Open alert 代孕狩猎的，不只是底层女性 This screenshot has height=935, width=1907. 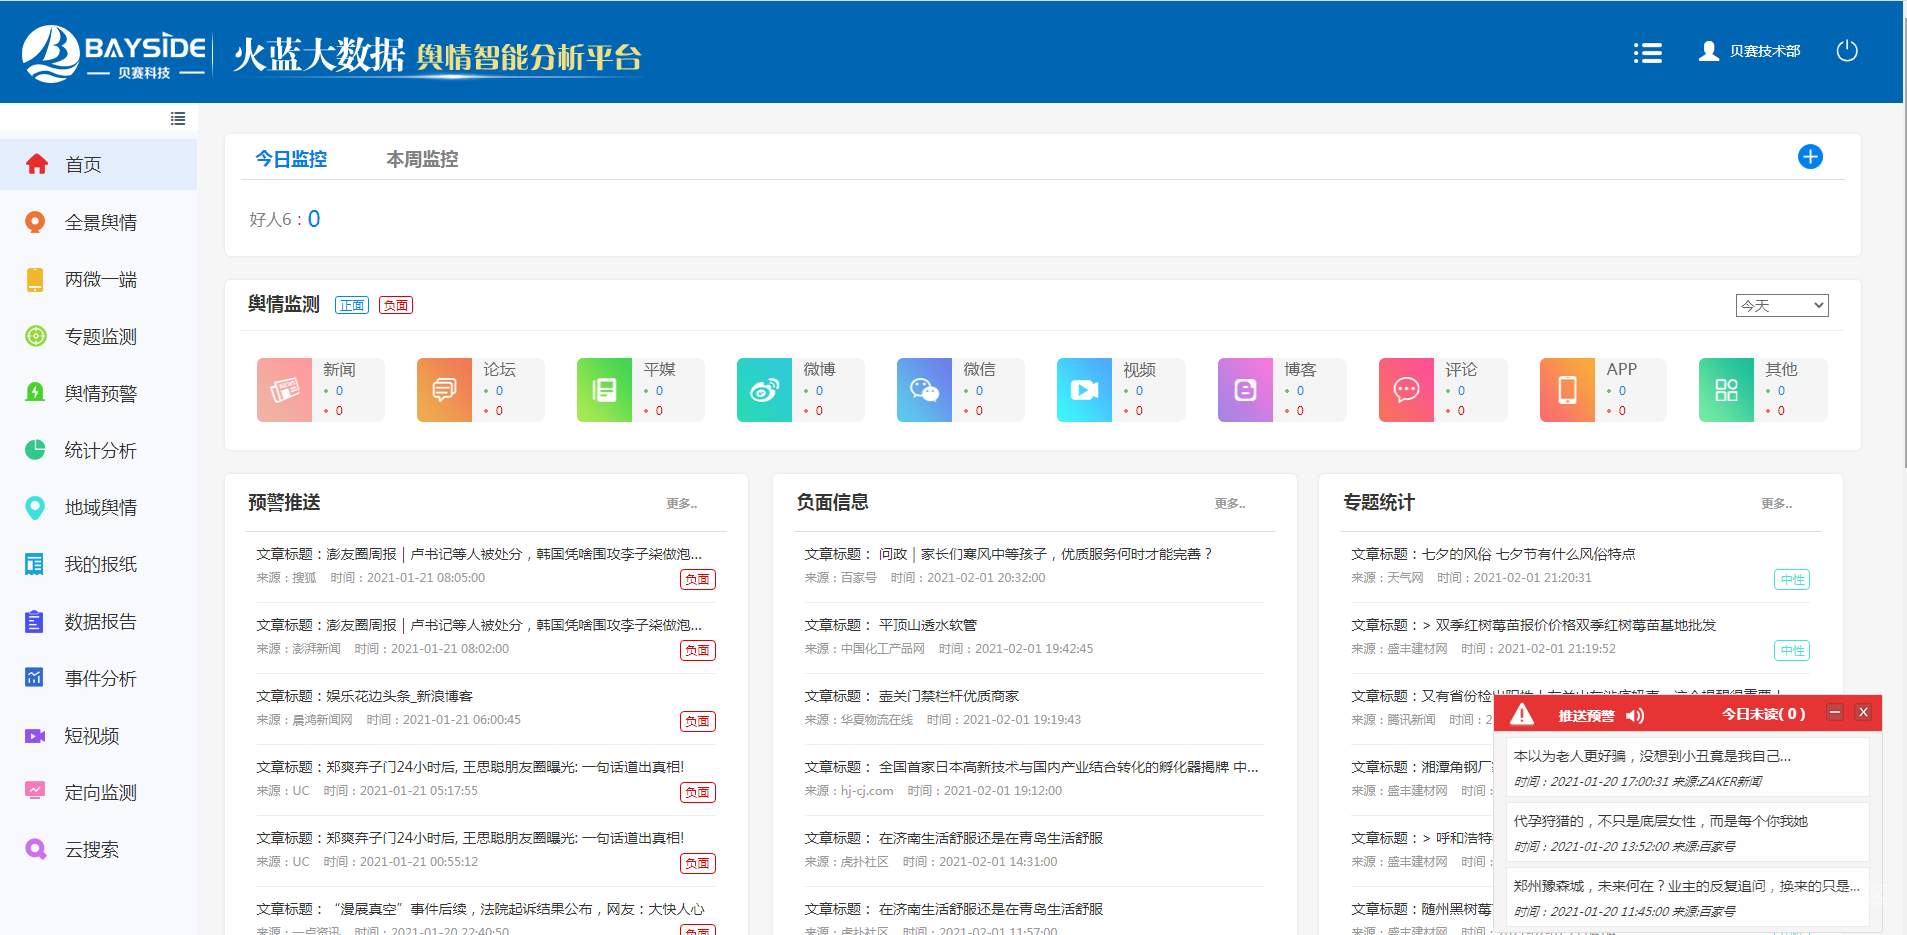coord(1687,832)
